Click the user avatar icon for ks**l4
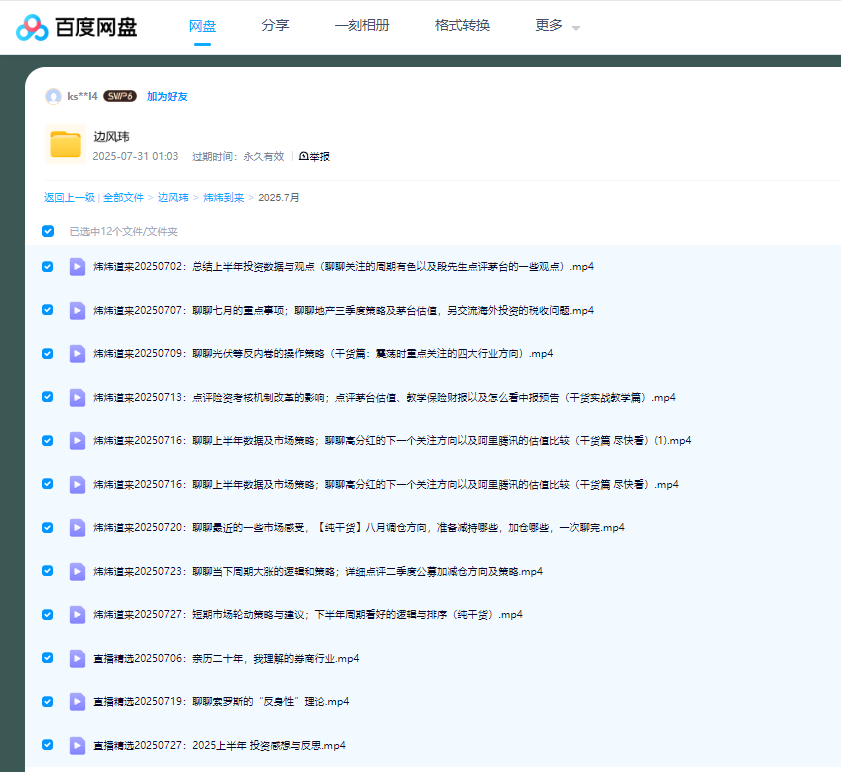 [53, 96]
